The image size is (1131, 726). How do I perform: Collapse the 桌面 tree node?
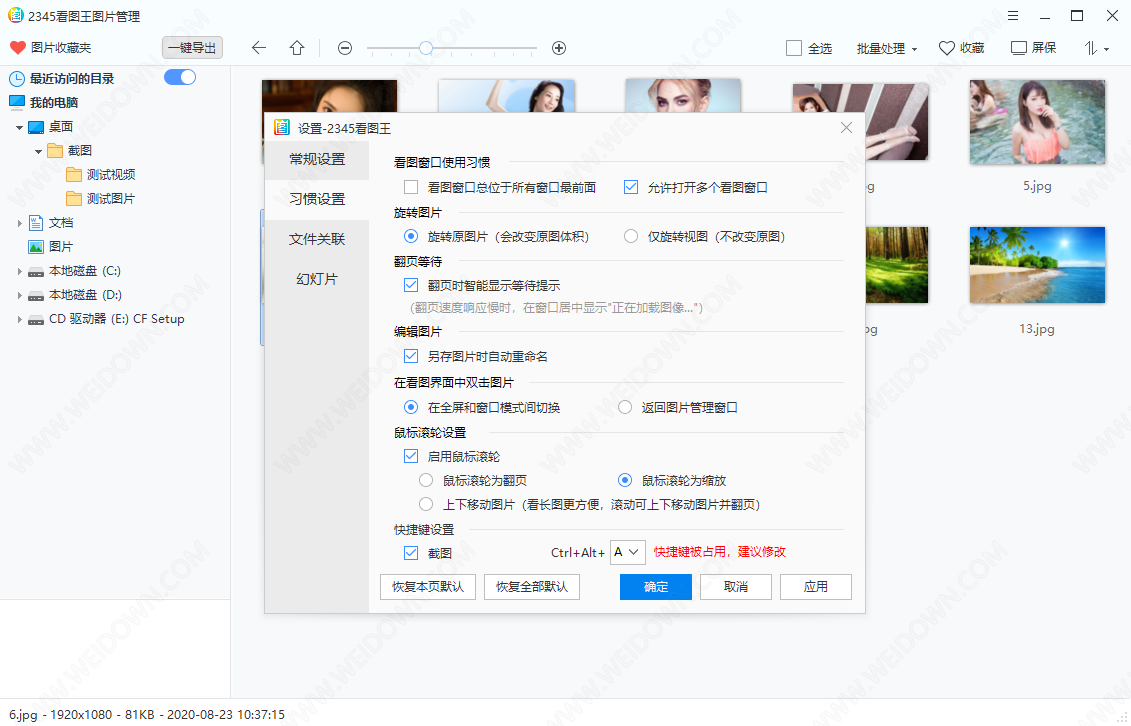19,128
